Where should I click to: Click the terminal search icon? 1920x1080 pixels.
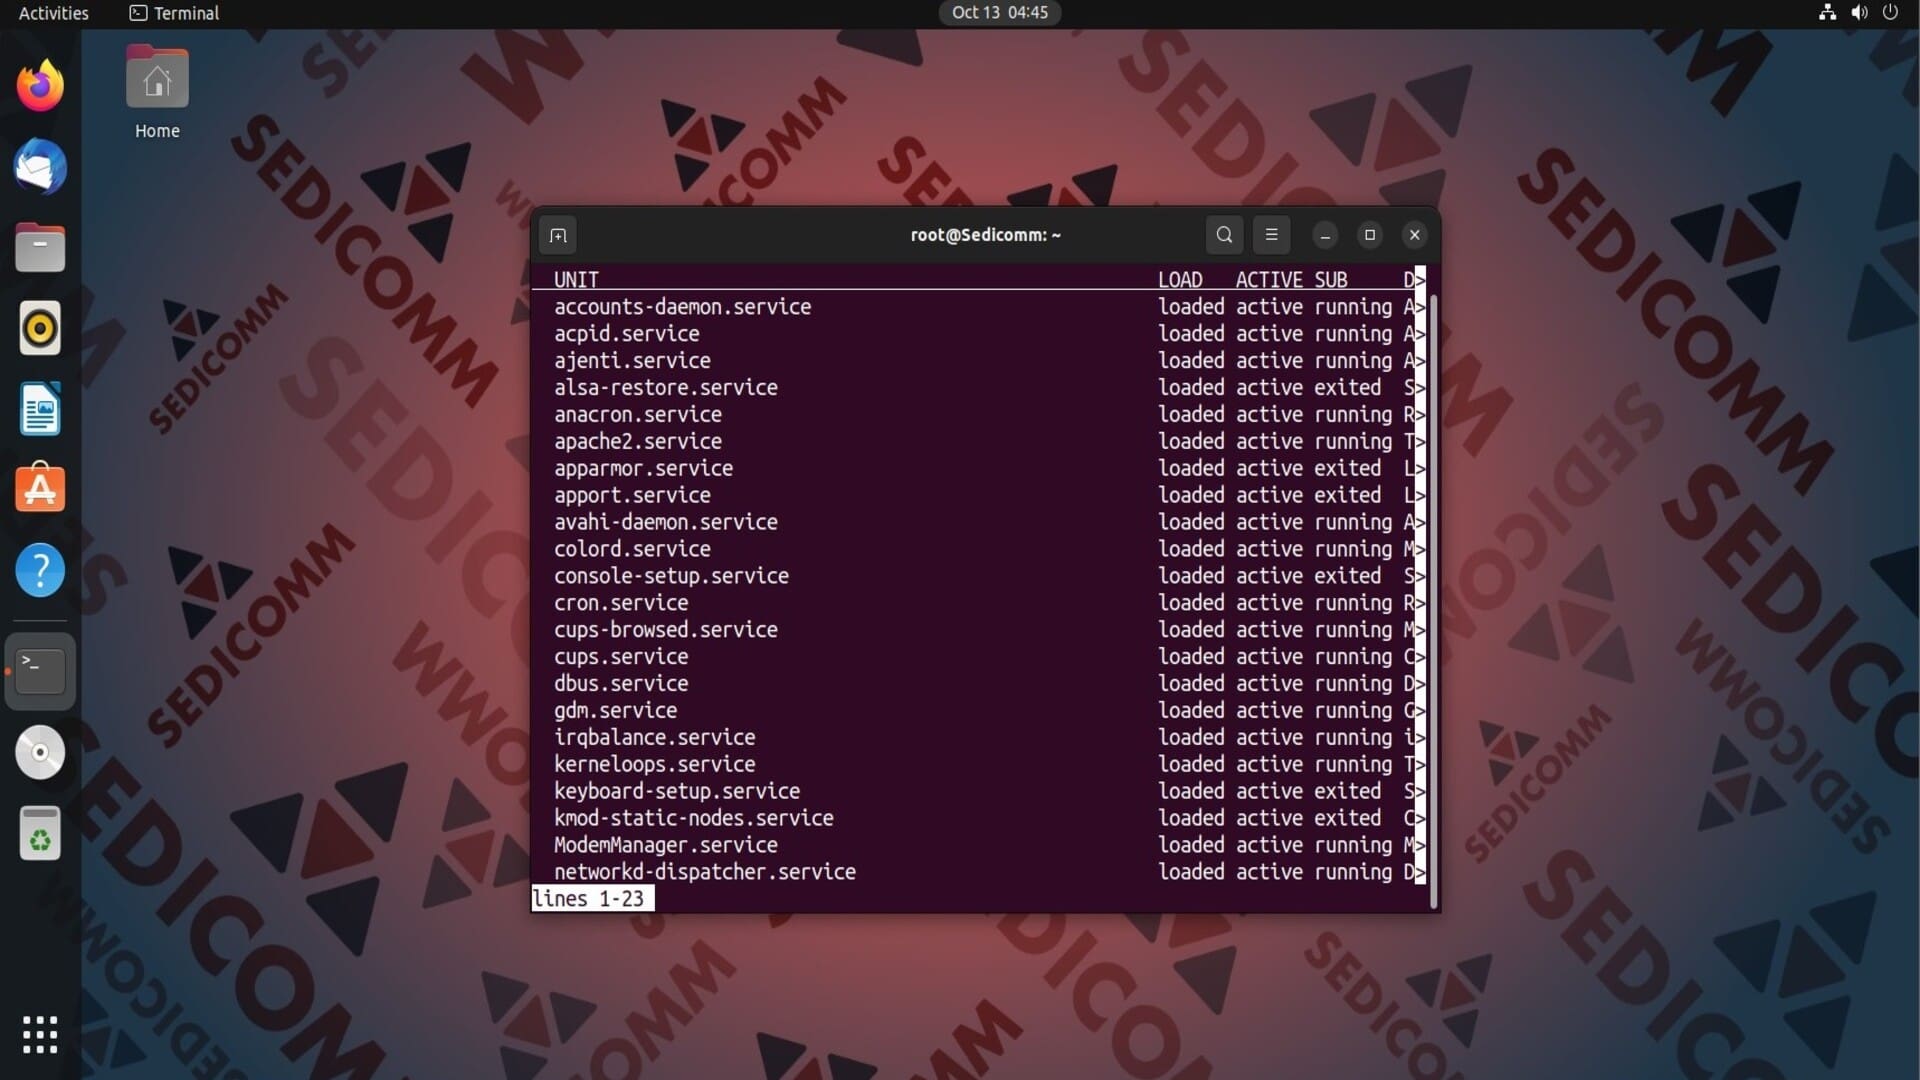1224,235
